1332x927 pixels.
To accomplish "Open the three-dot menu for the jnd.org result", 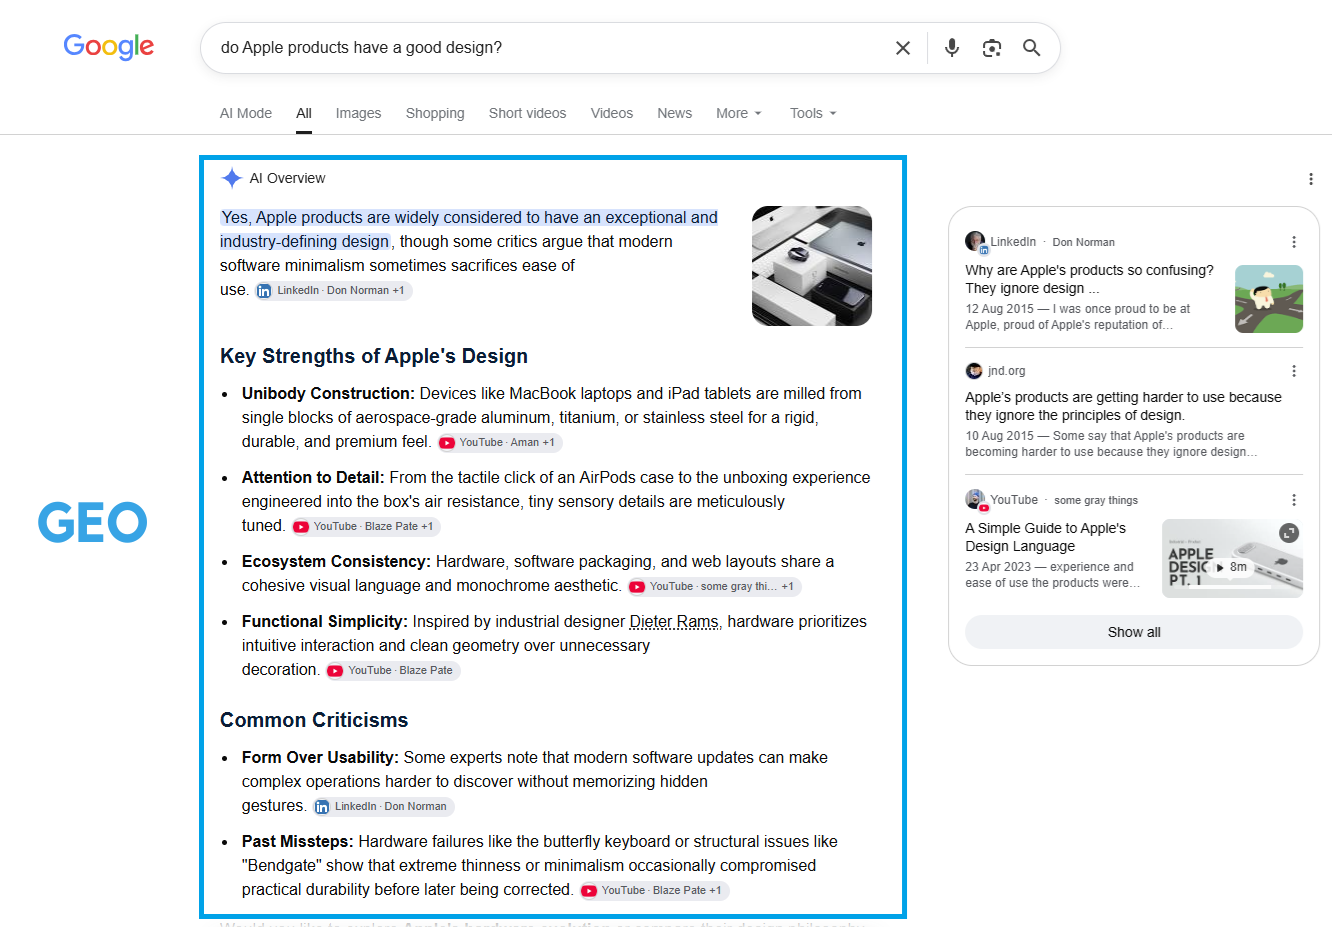I will click(1294, 371).
